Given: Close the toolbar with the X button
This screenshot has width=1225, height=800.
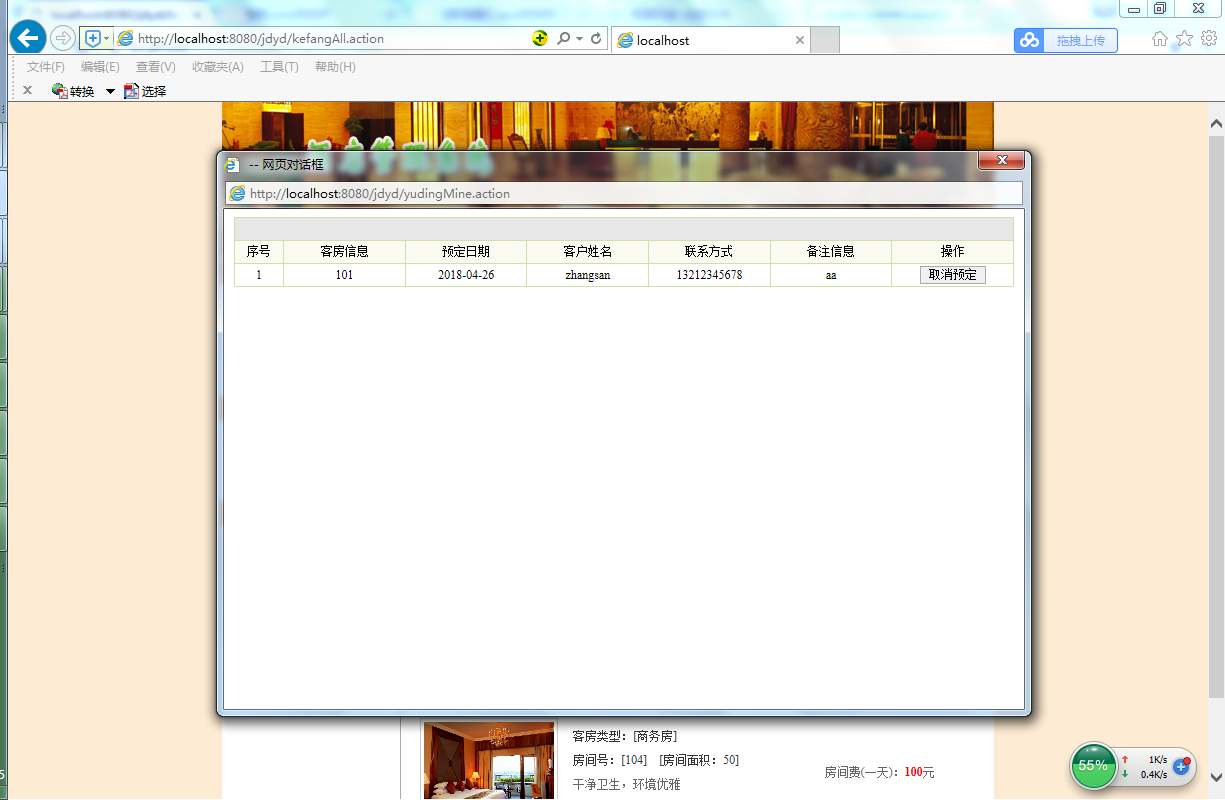Looking at the screenshot, I should [27, 90].
